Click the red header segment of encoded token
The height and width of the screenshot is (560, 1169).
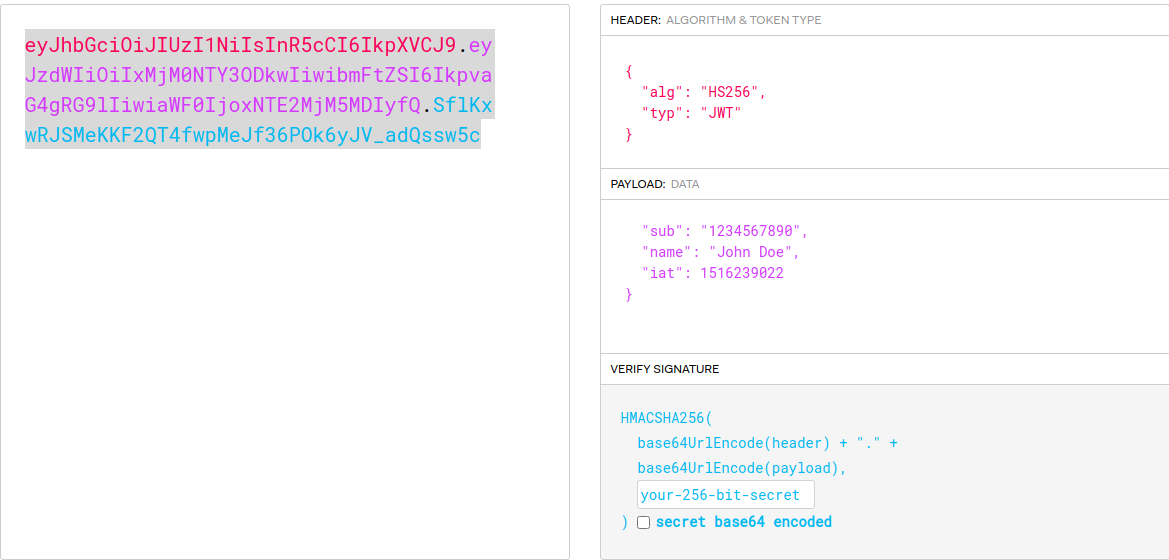(240, 45)
